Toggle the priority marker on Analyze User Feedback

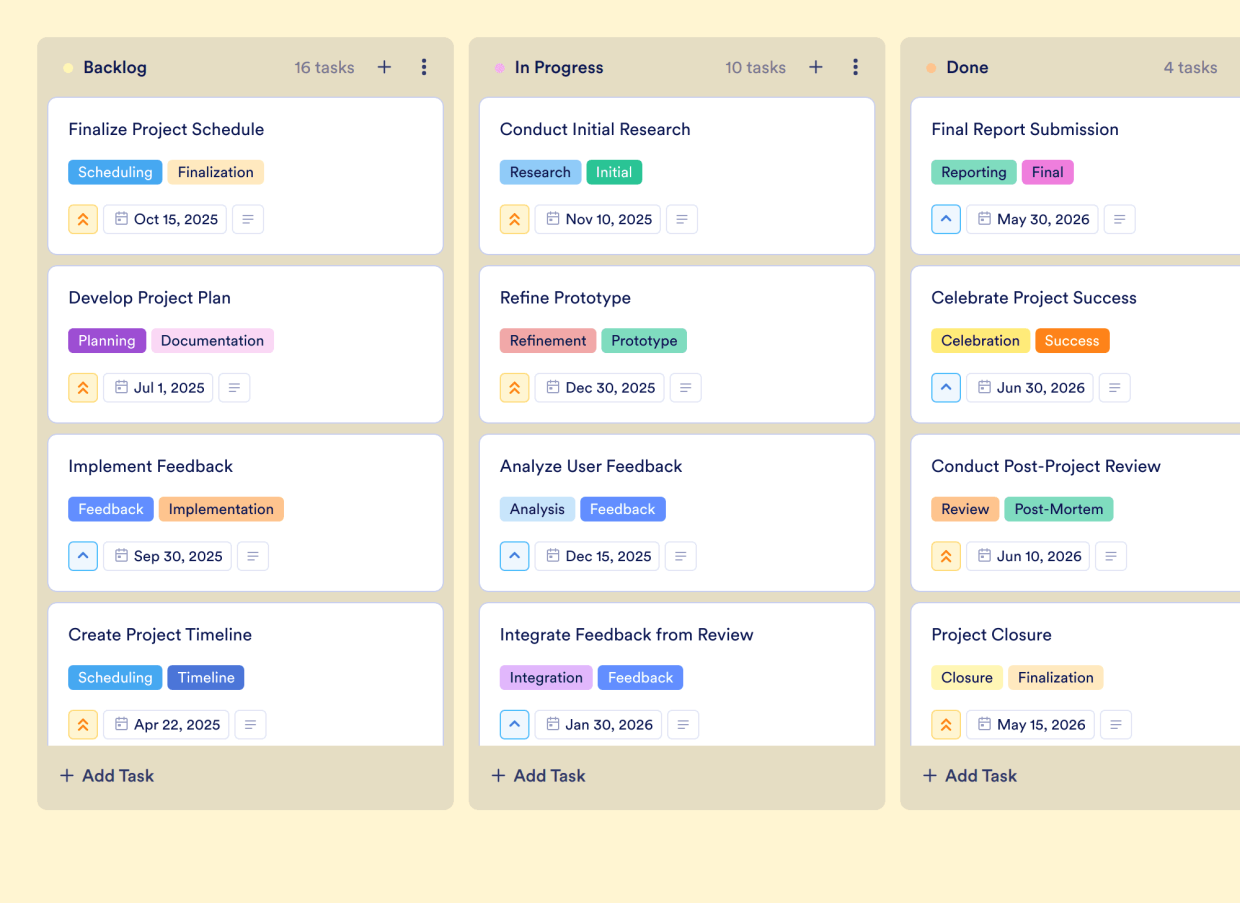[514, 556]
